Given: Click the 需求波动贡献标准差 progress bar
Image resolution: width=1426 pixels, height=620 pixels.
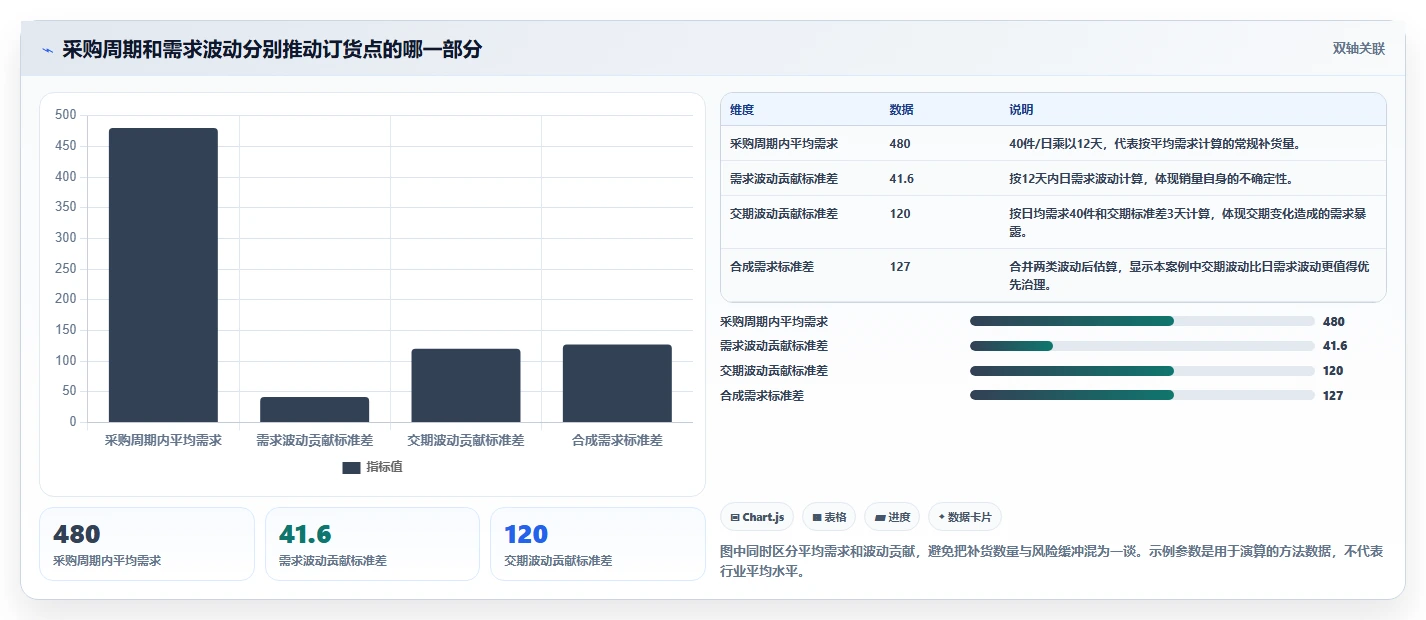Looking at the screenshot, I should click(1142, 346).
